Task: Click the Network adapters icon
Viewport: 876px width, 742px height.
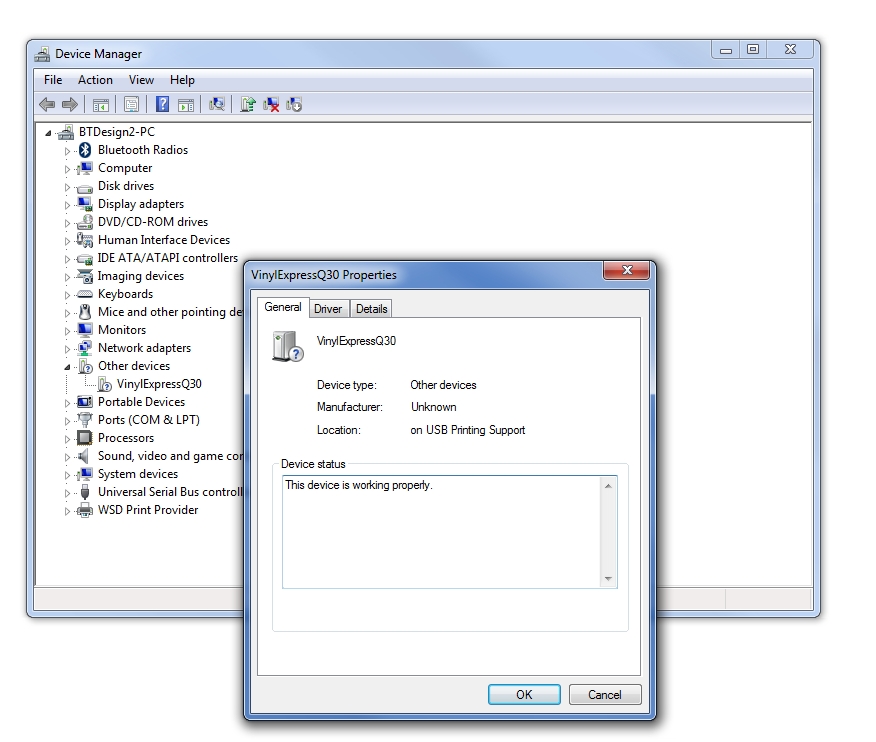Action: tap(85, 348)
